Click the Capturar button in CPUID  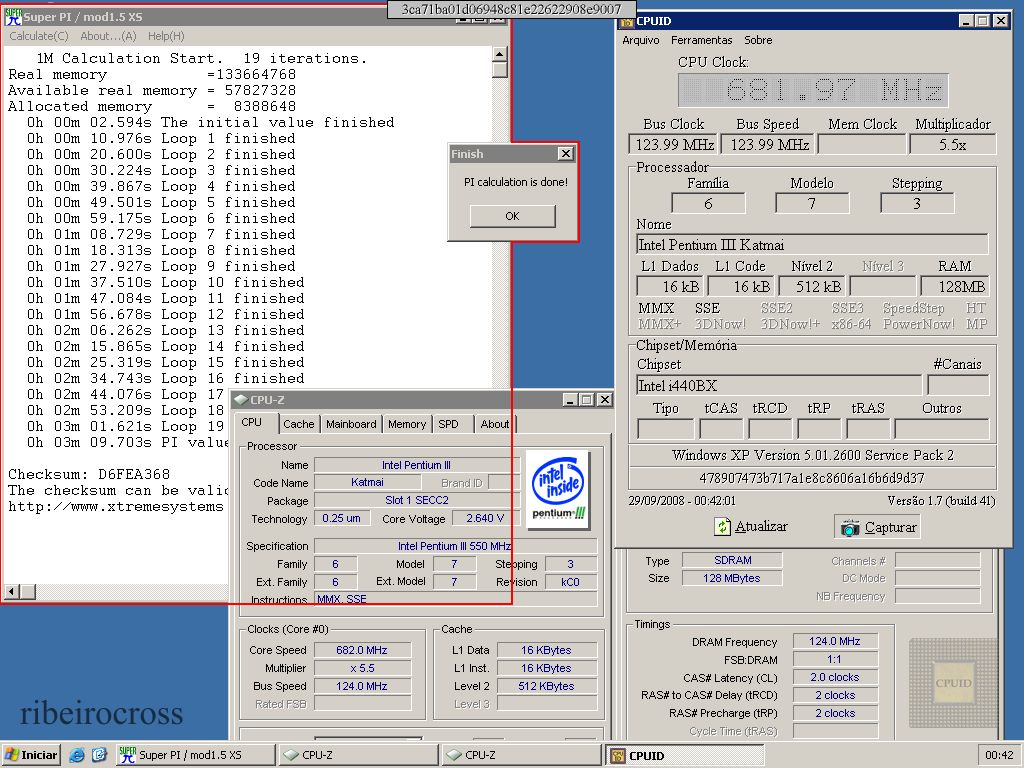[877, 527]
